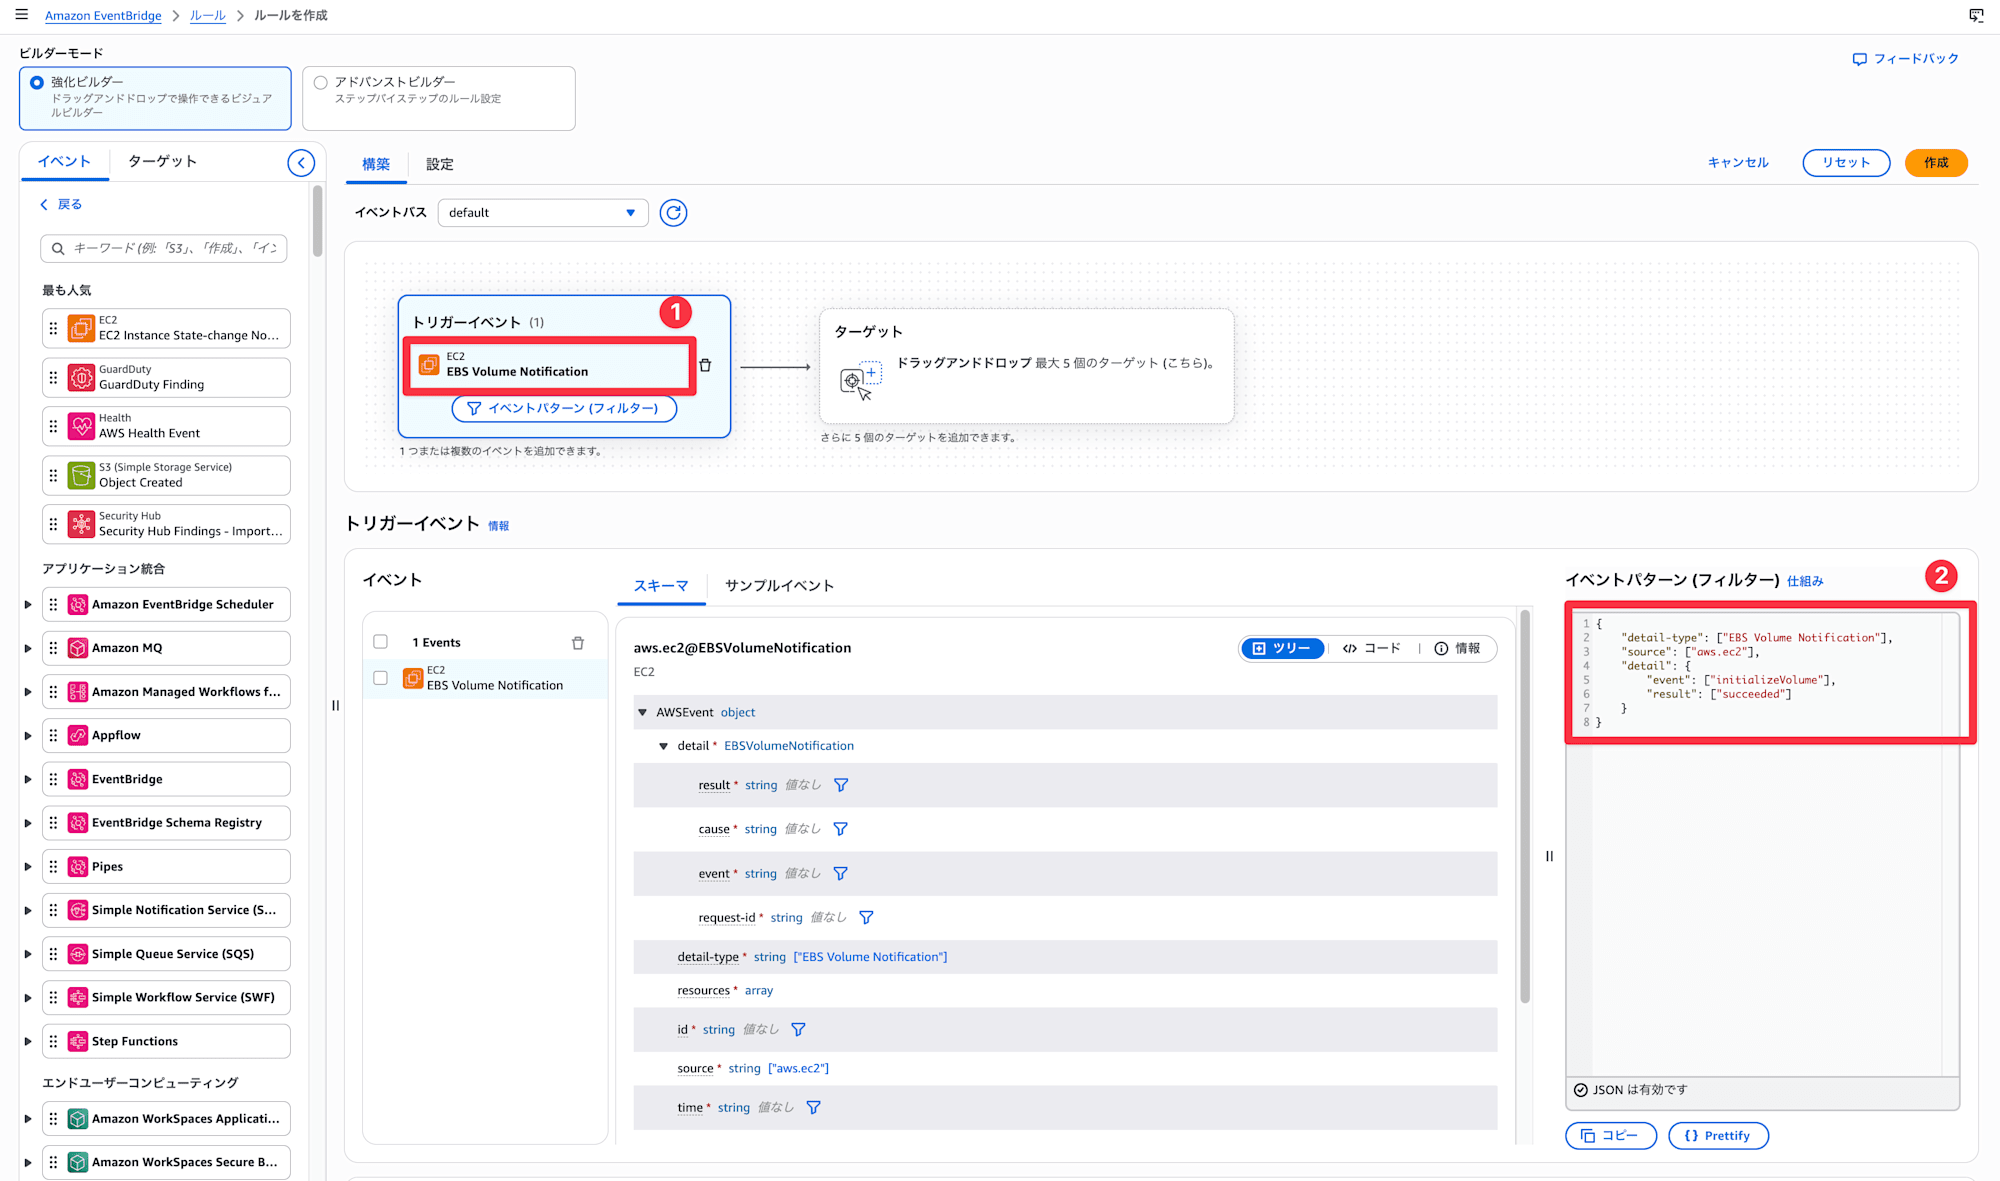Click the event keyword search field

[164, 248]
